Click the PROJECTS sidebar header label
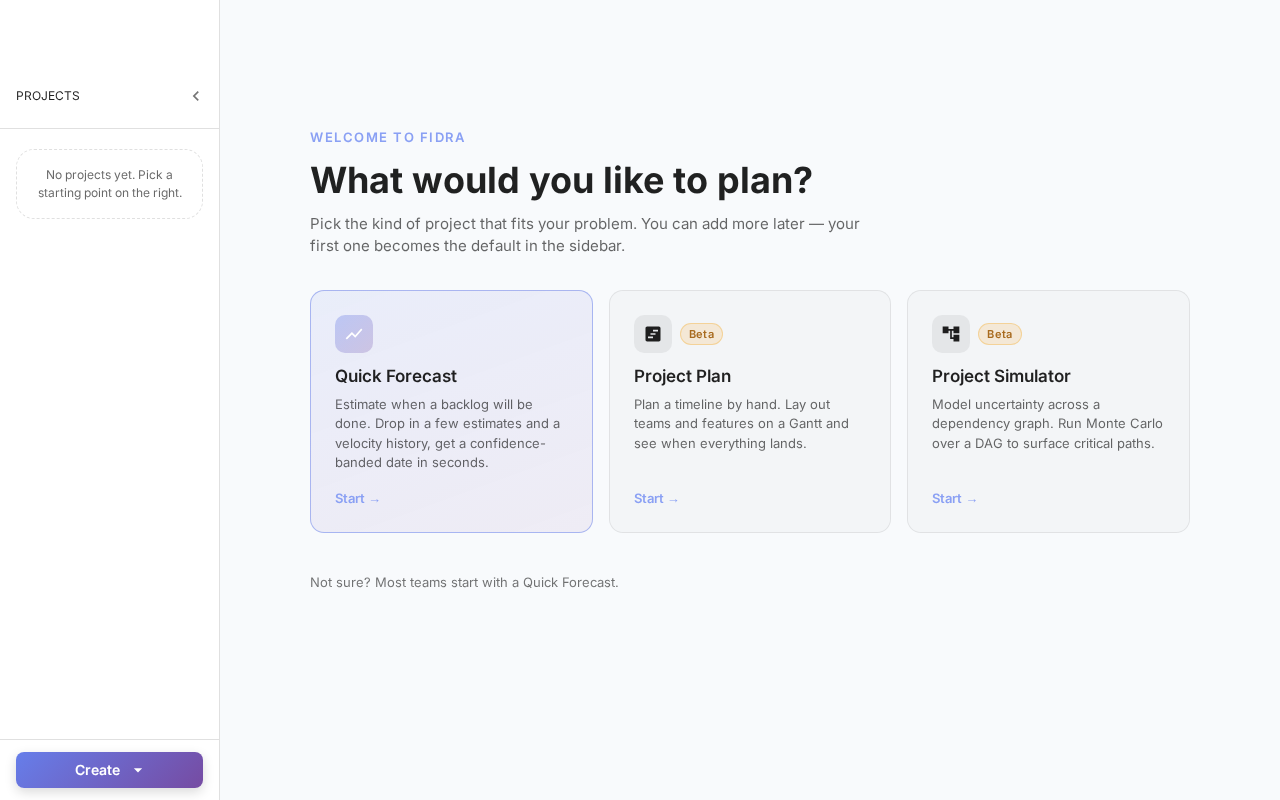 48,96
